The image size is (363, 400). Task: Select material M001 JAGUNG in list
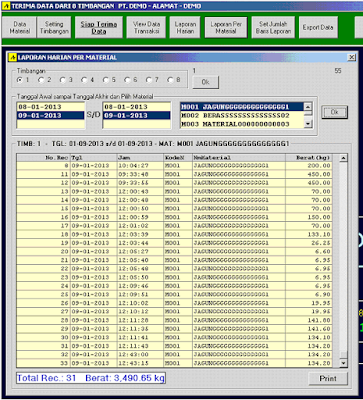point(242,107)
